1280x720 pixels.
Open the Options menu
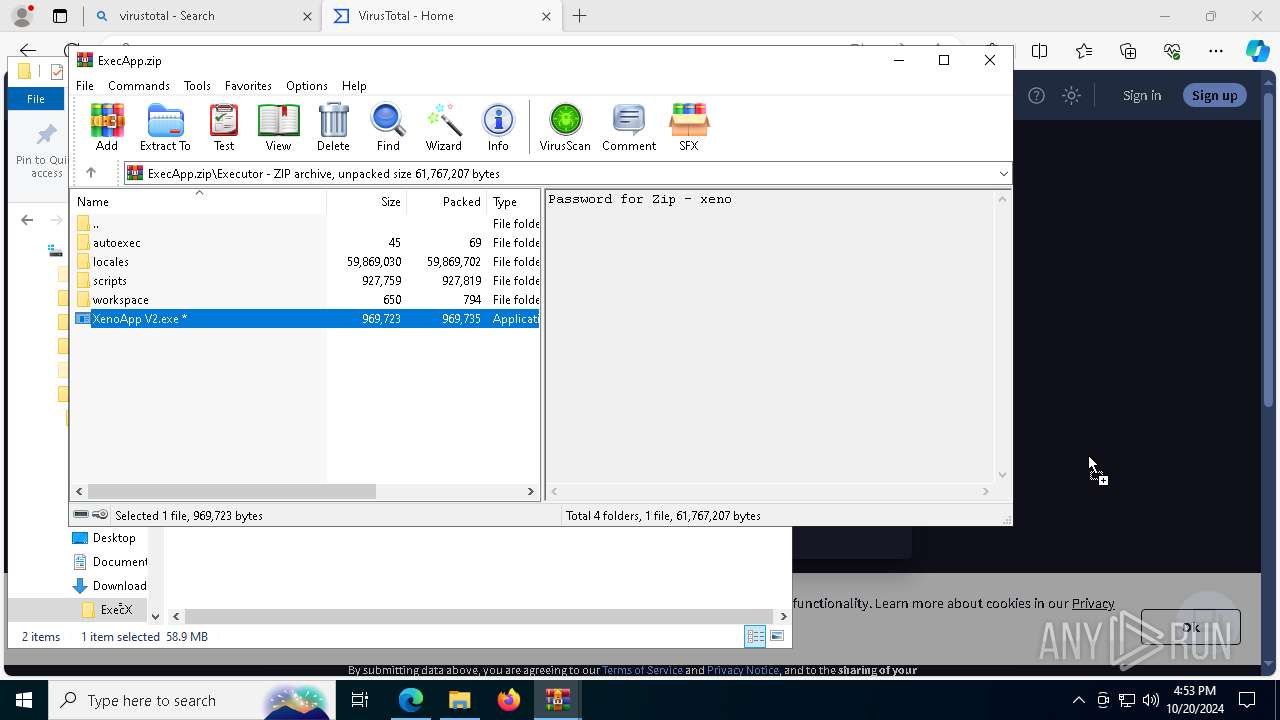pos(306,86)
